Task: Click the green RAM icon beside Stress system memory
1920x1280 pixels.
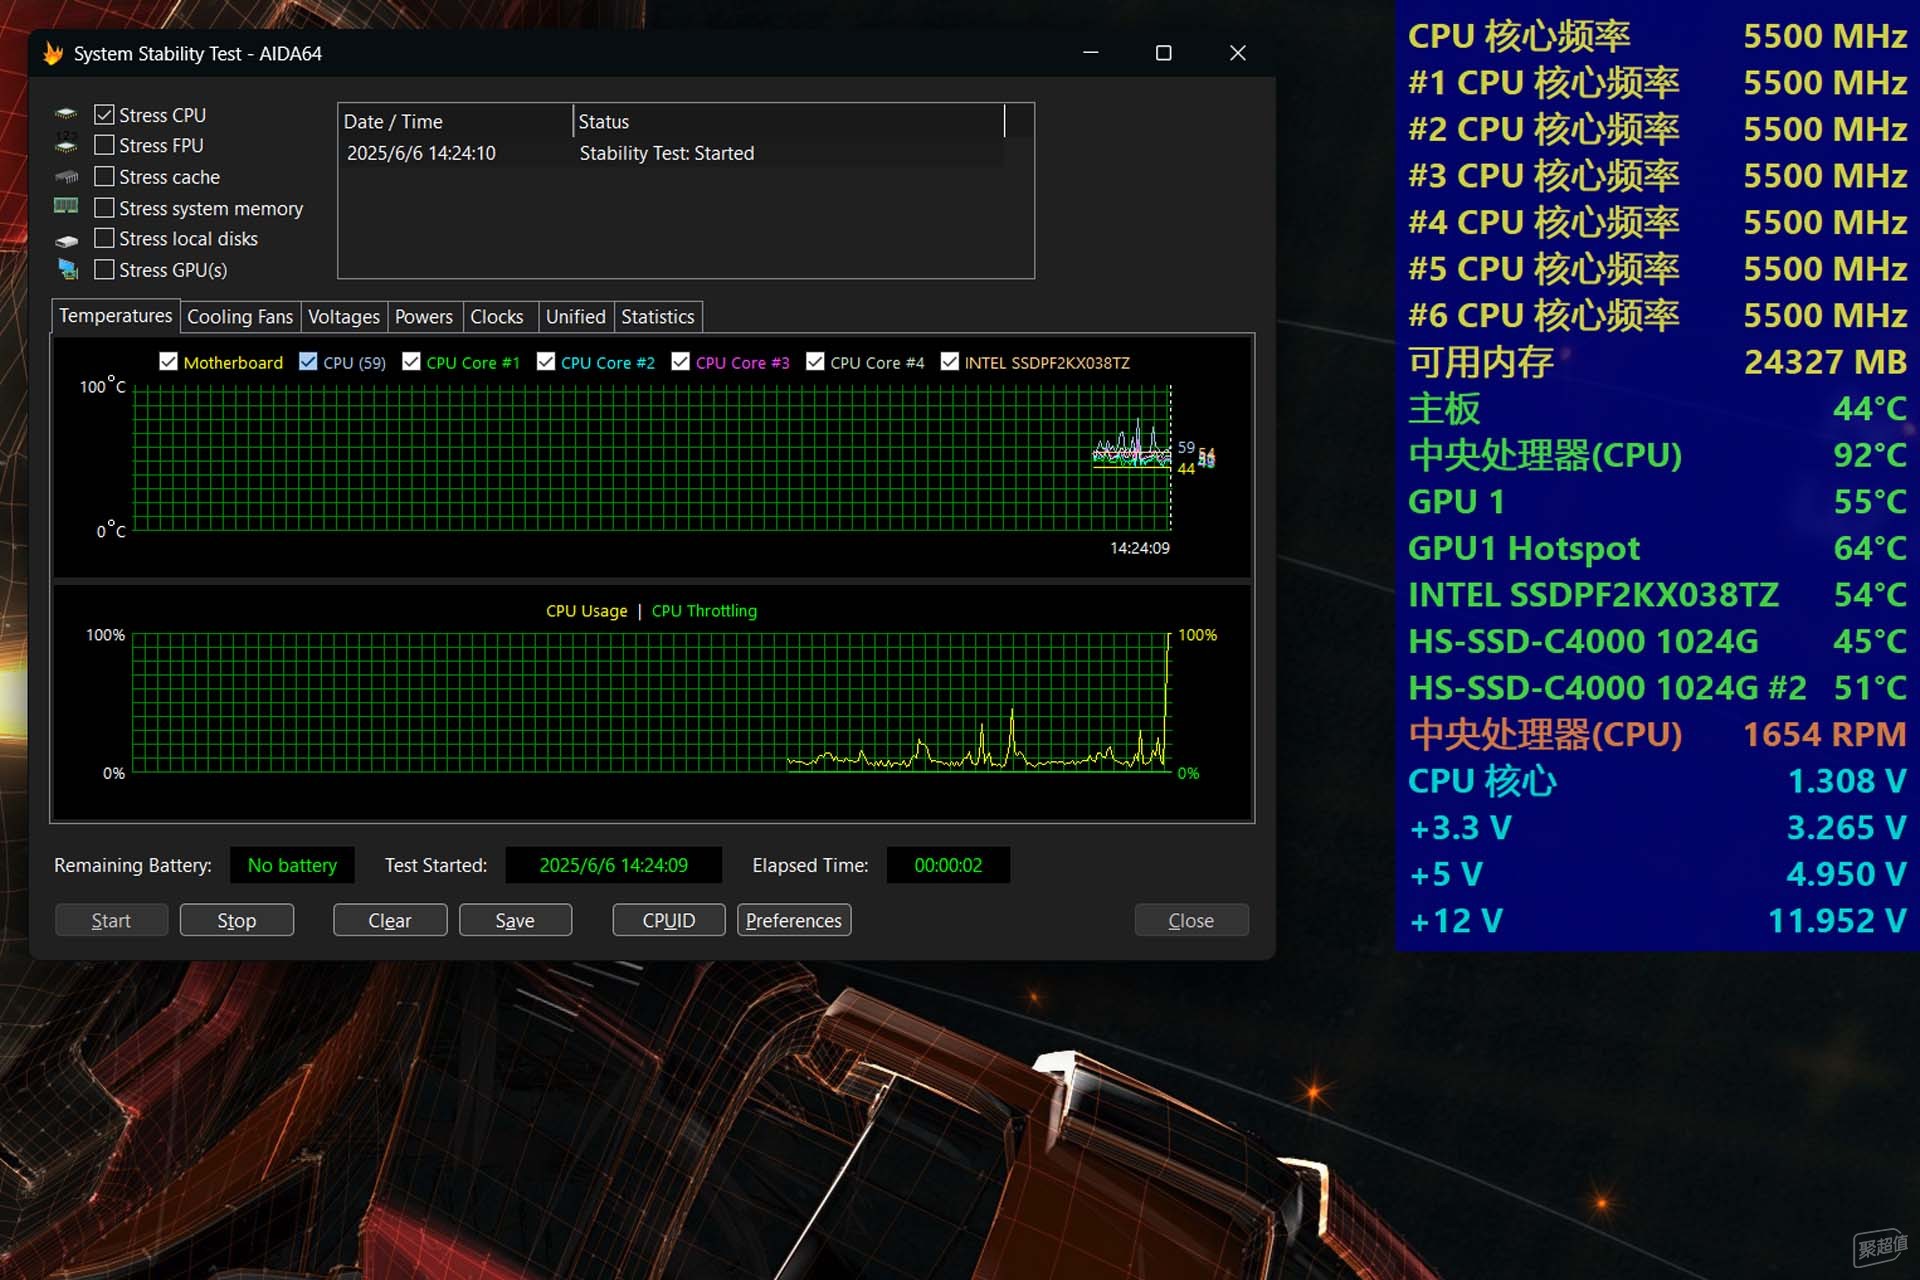Action: tap(66, 207)
